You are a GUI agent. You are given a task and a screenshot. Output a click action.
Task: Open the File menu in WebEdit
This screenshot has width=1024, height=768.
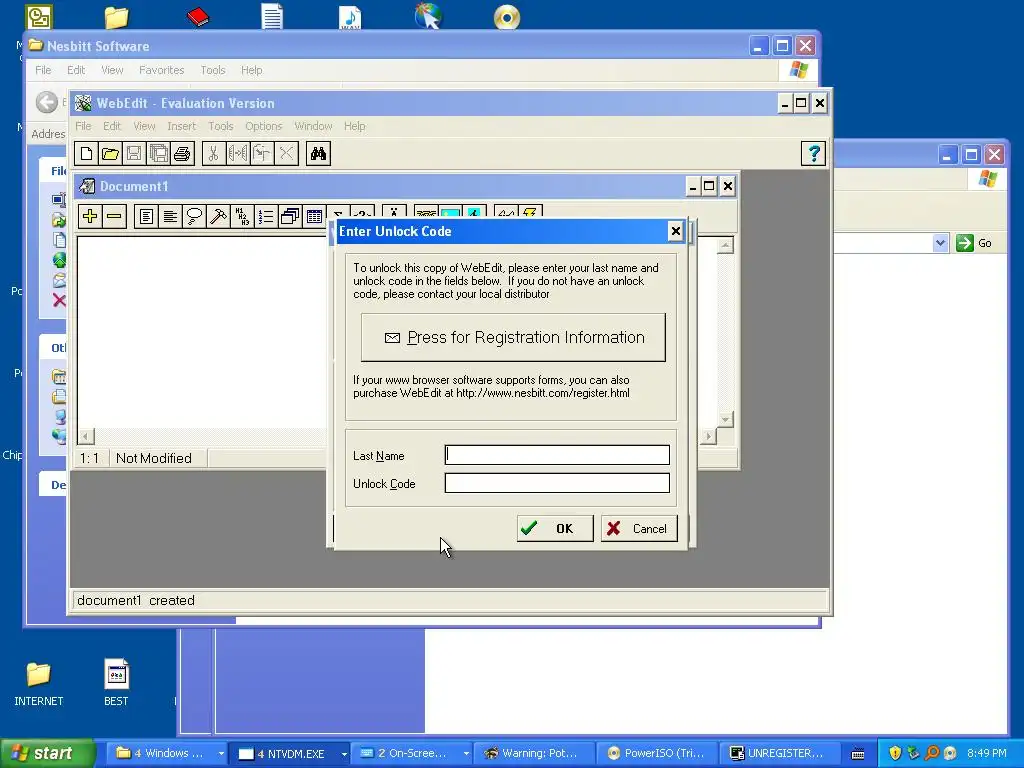coord(83,126)
